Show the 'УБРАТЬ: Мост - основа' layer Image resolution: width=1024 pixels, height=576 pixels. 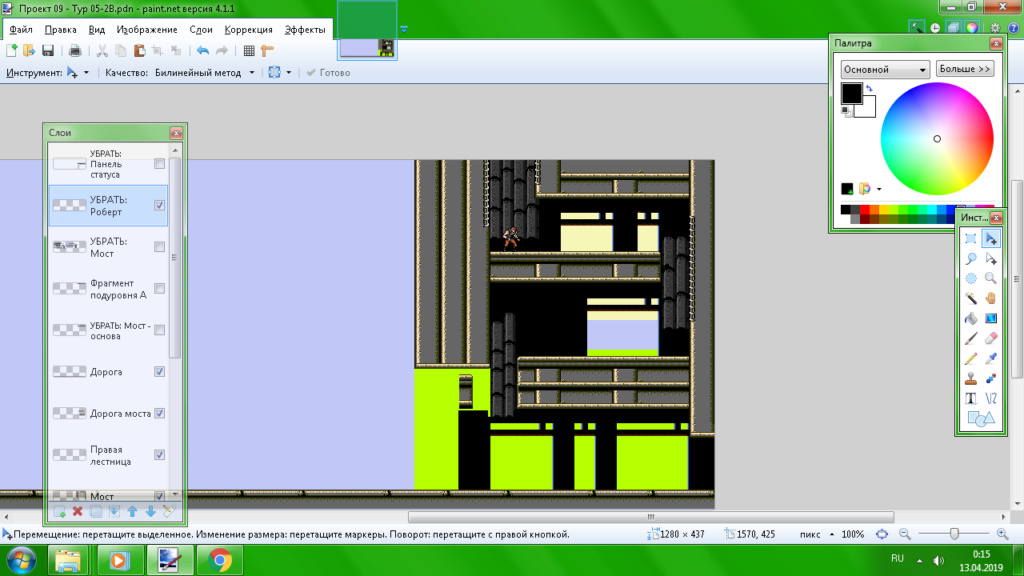pos(159,330)
